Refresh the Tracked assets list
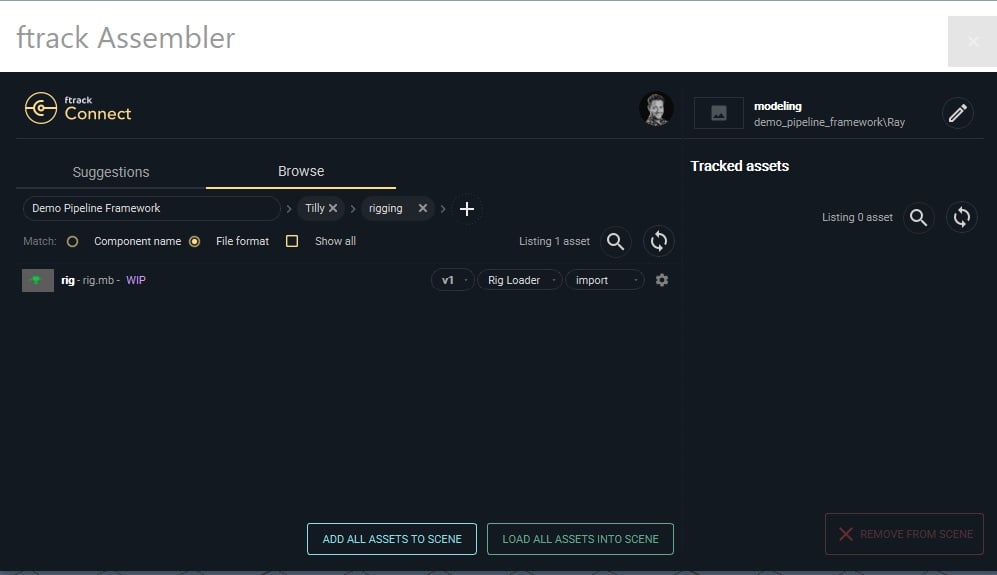997x575 pixels. (961, 217)
